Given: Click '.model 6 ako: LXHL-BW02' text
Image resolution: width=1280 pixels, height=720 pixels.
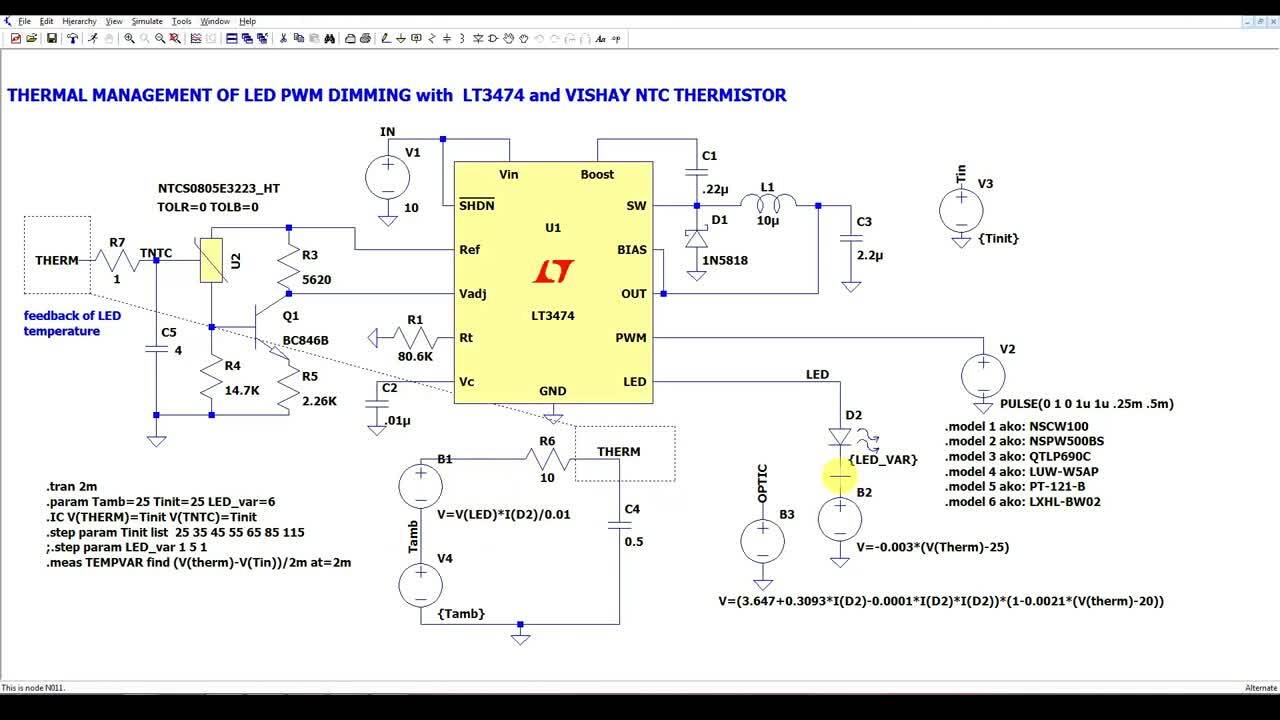Looking at the screenshot, I should pyautogui.click(x=1023, y=502).
